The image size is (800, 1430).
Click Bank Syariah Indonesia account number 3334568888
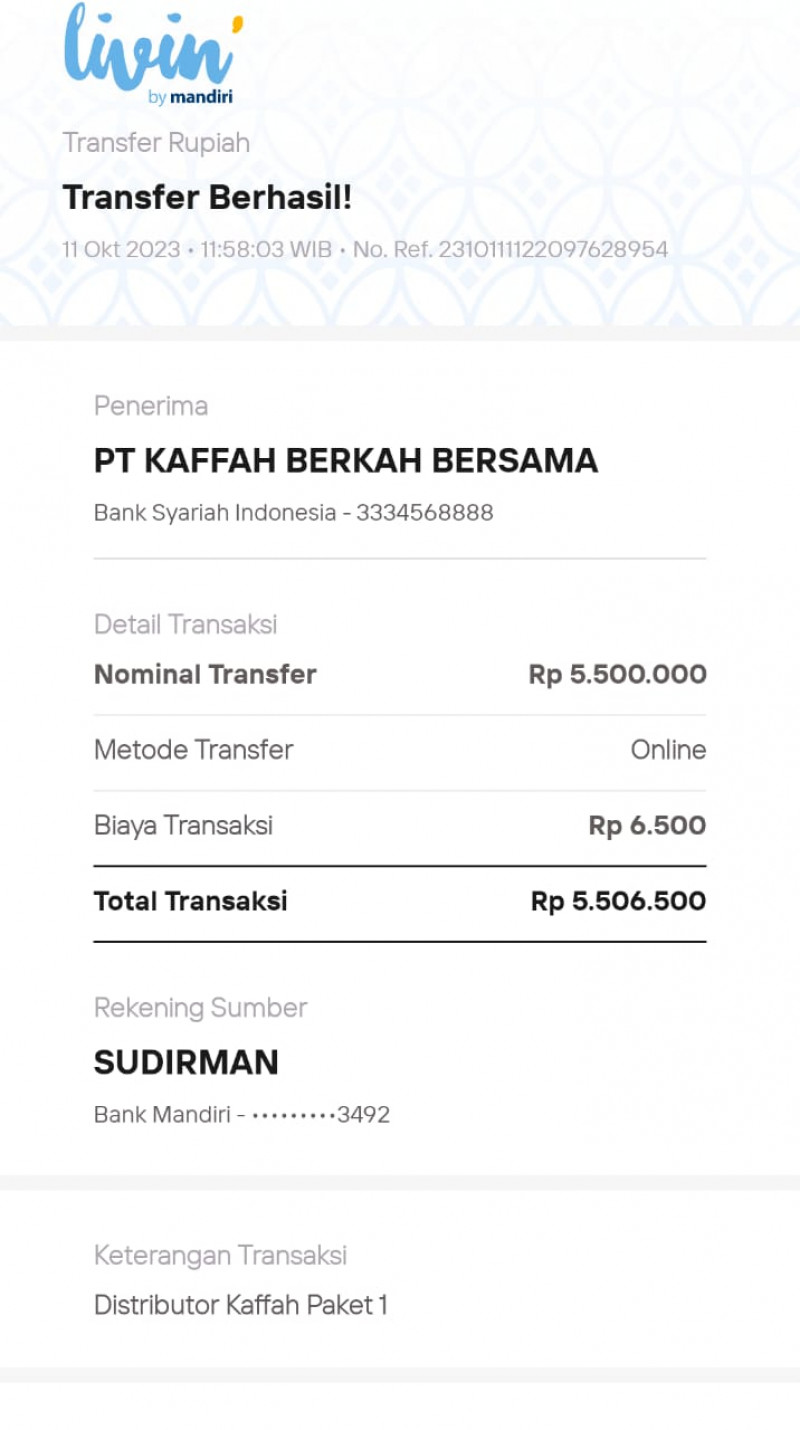(x=424, y=513)
